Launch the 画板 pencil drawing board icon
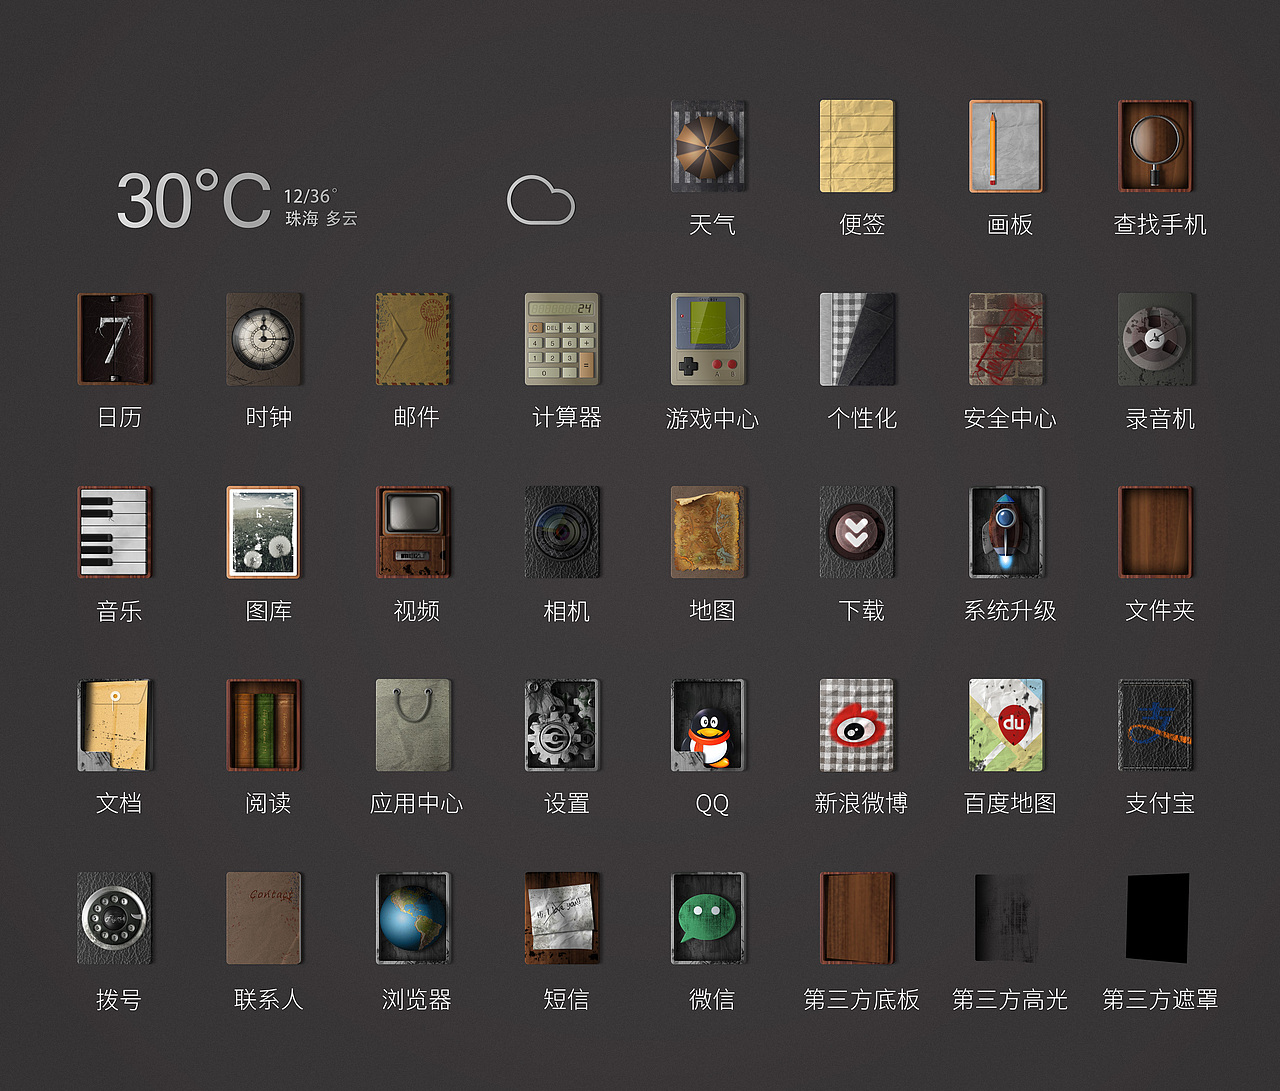Image resolution: width=1280 pixels, height=1091 pixels. click(1006, 146)
